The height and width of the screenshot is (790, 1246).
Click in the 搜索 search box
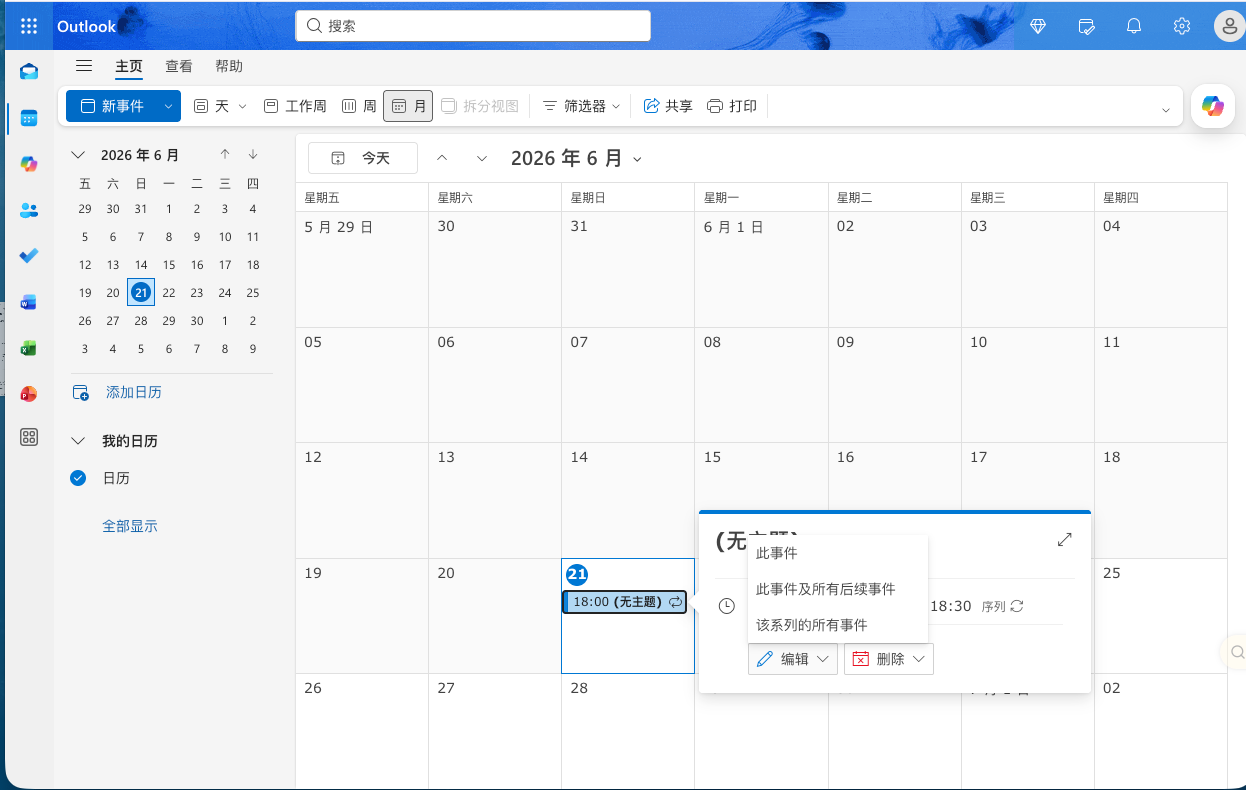point(473,26)
